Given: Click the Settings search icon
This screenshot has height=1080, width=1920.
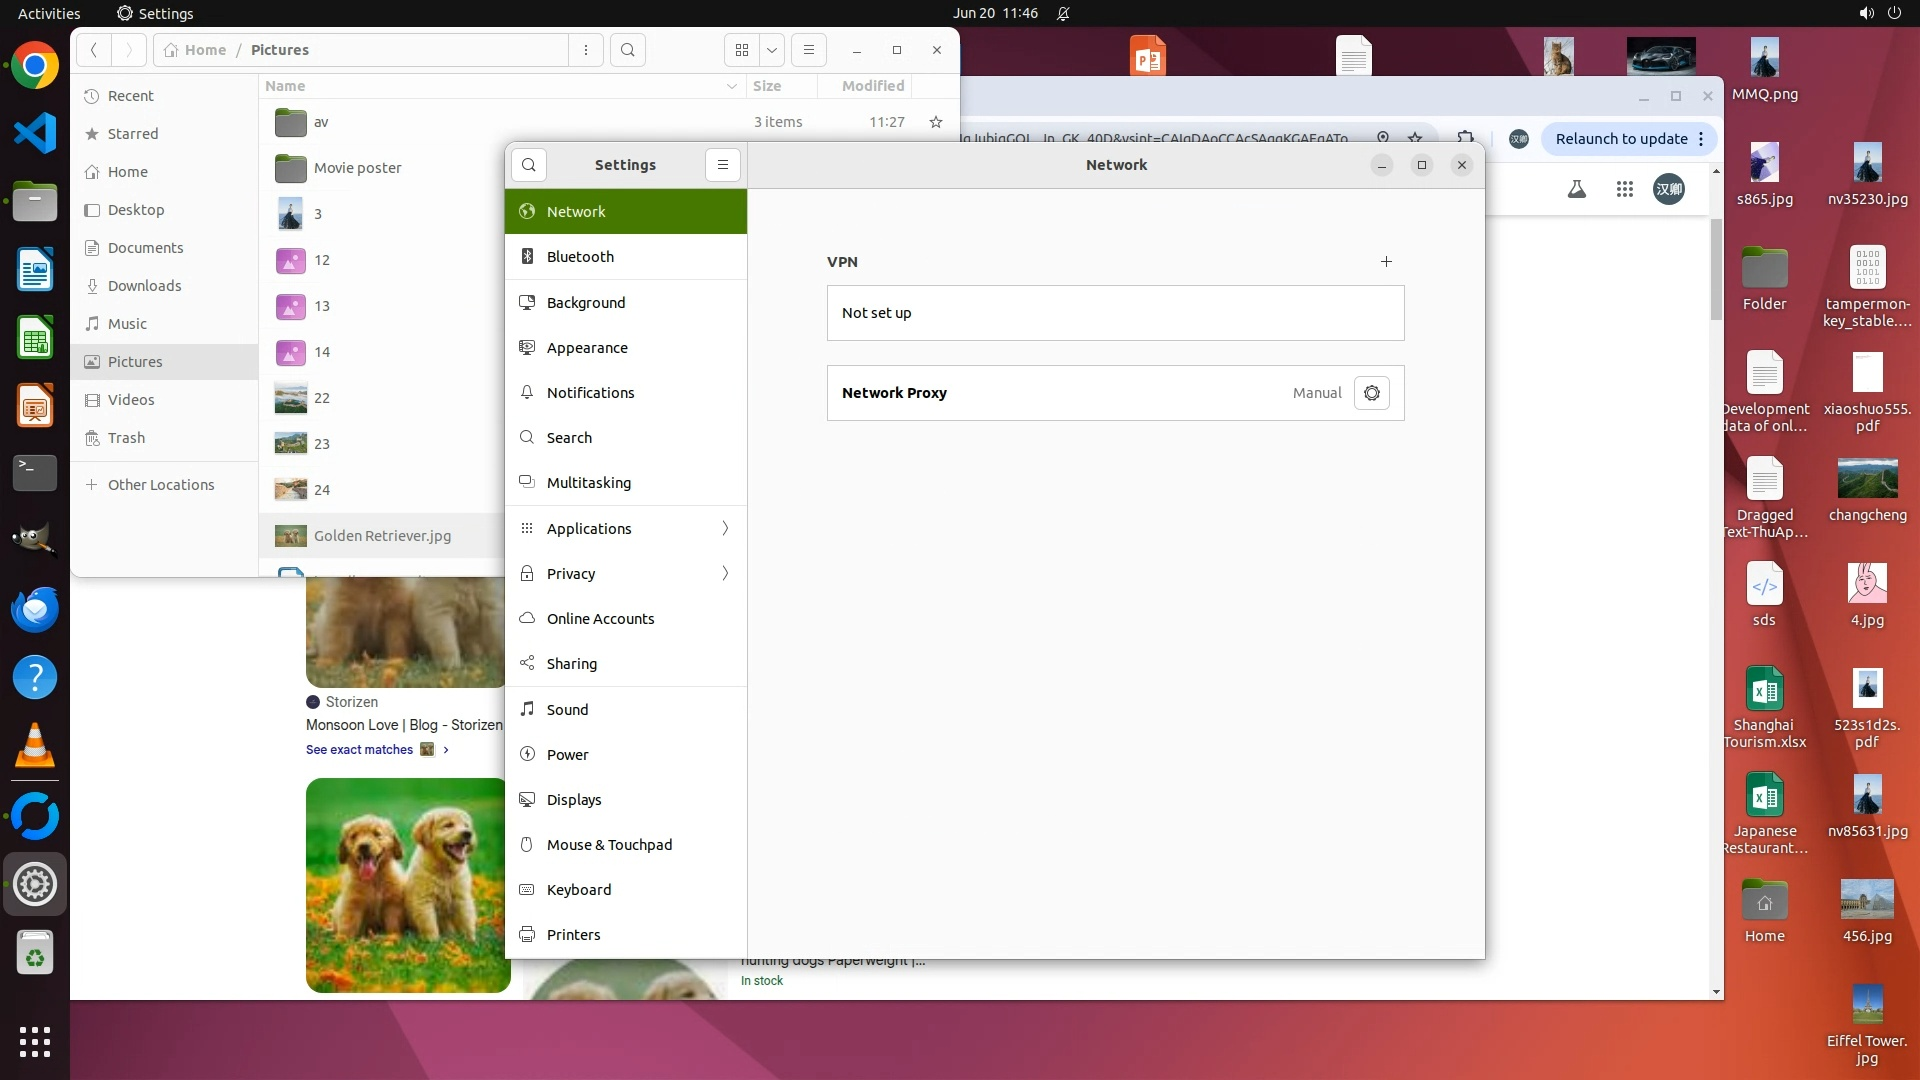Looking at the screenshot, I should click(529, 165).
